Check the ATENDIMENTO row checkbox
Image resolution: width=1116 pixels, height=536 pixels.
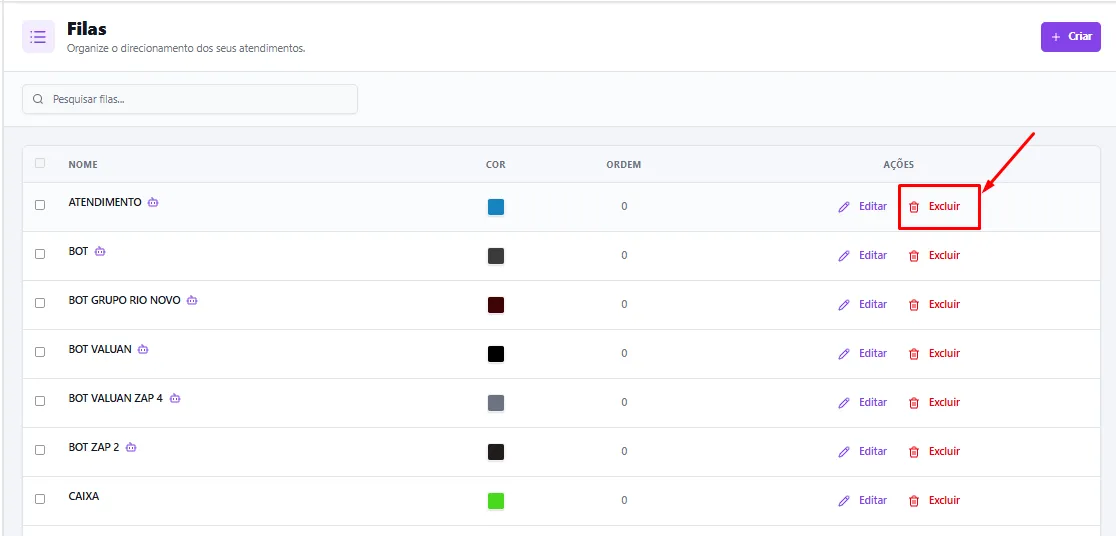(x=40, y=205)
